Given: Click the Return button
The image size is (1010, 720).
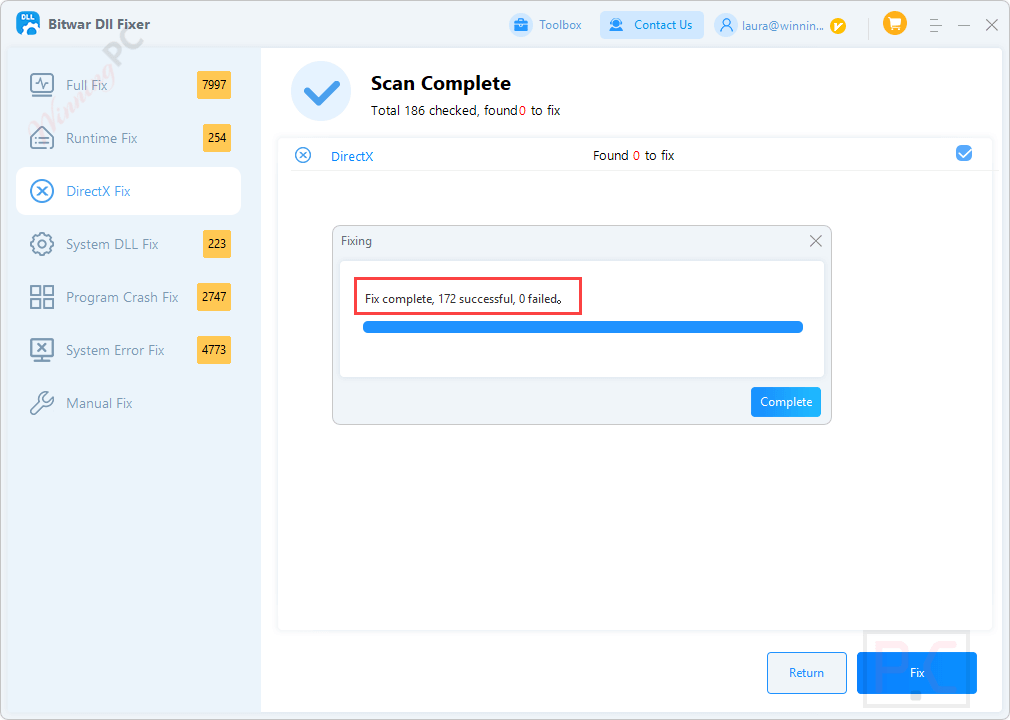Looking at the screenshot, I should 806,672.
